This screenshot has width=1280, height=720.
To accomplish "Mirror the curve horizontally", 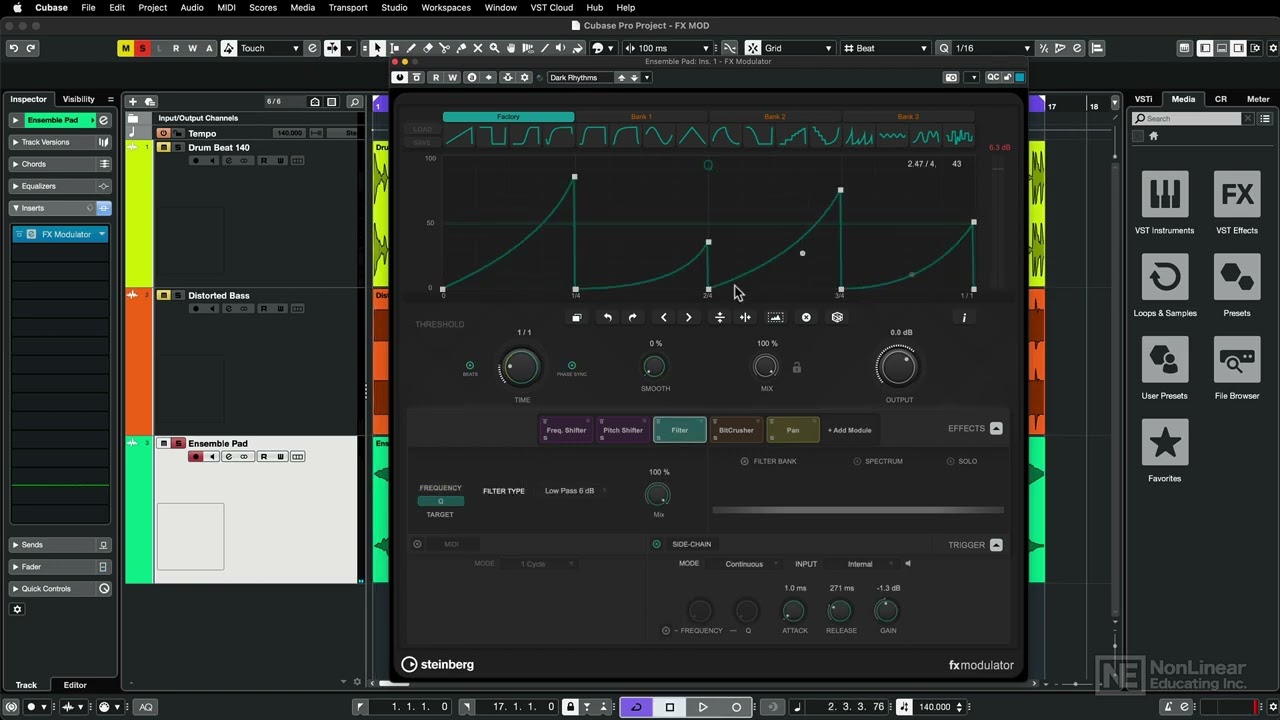I will 745,317.
